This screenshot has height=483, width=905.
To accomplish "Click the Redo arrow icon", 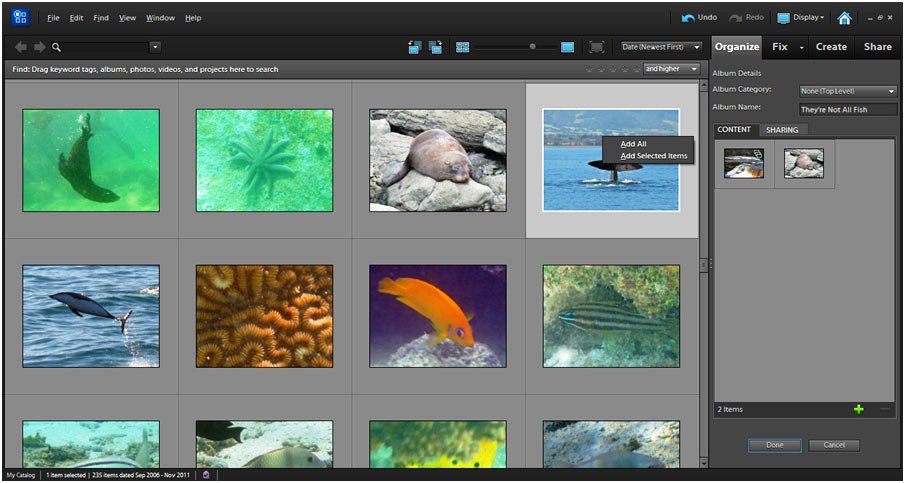I will [x=735, y=18].
